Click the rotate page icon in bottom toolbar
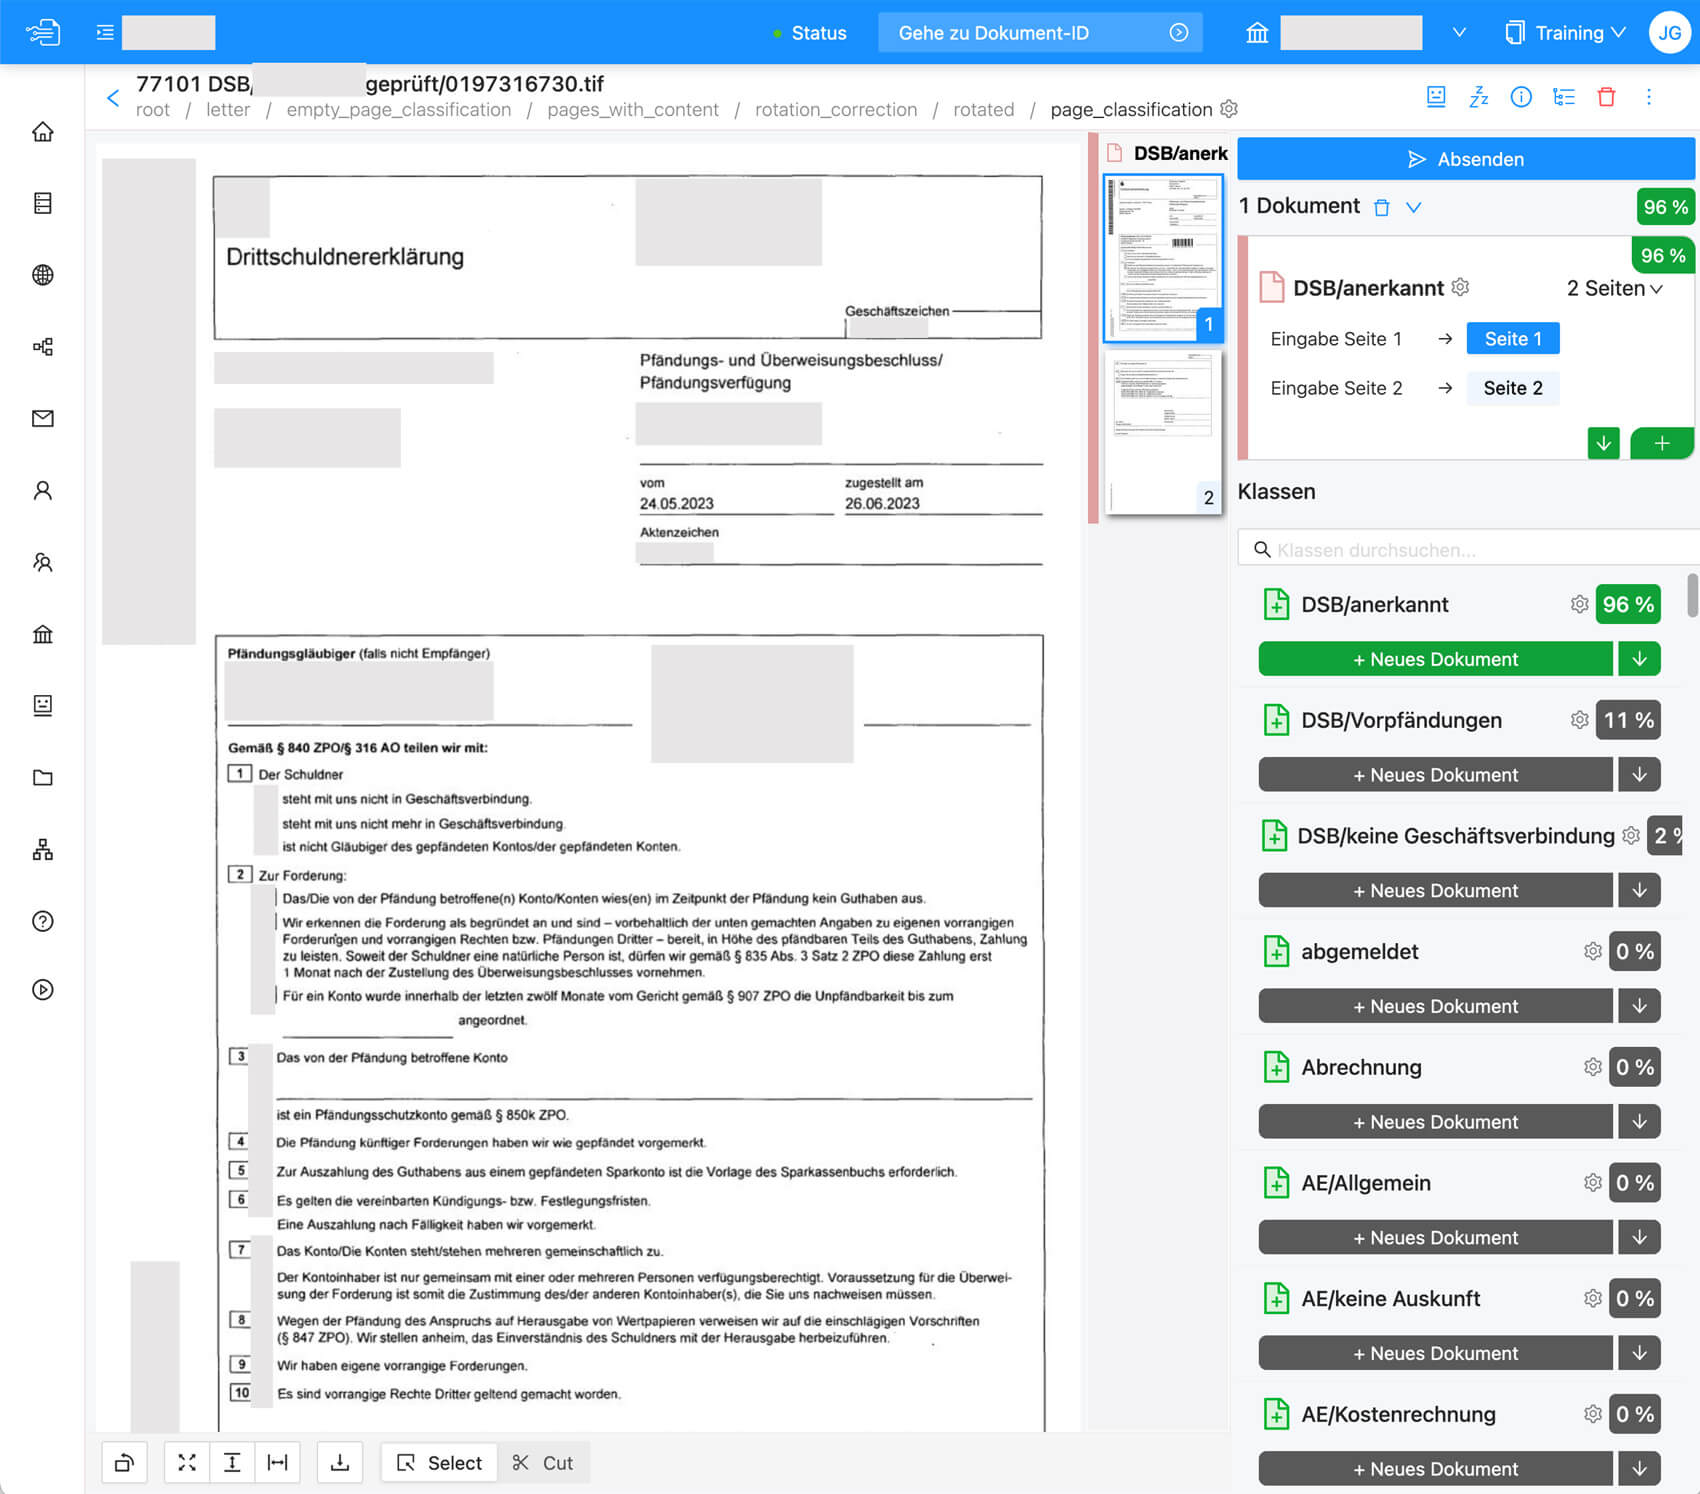Screen dimensions: 1700x1494 125,1462
